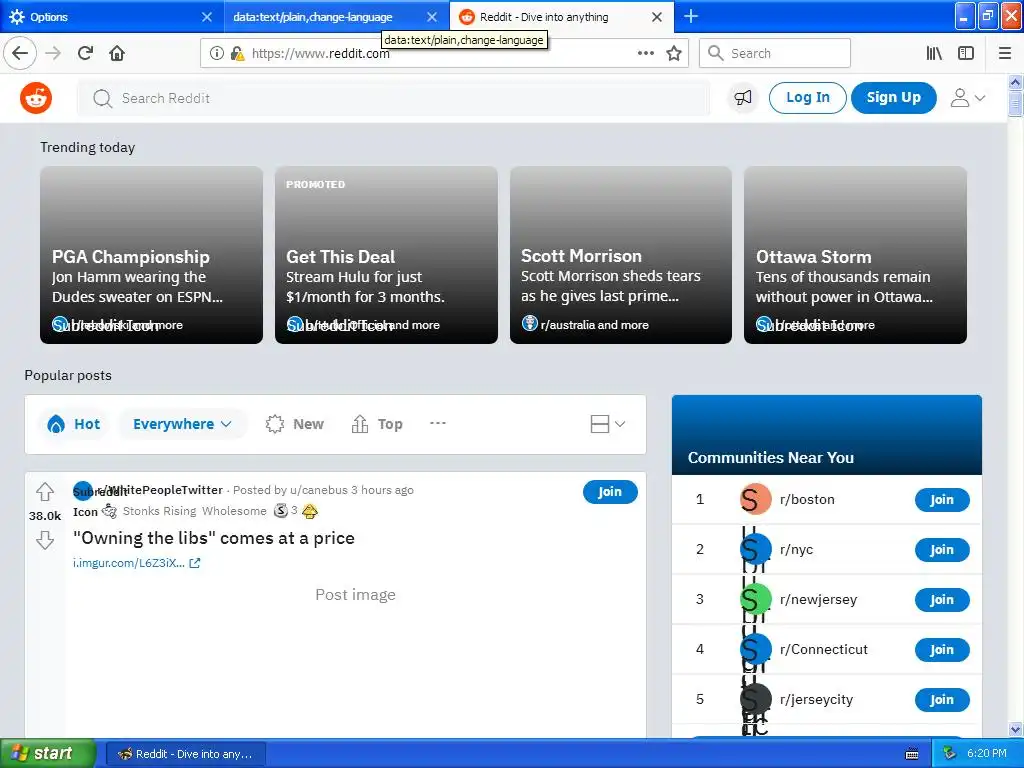Image resolution: width=1024 pixels, height=768 pixels.
Task: Sort posts by Top
Action: pyautogui.click(x=377, y=424)
